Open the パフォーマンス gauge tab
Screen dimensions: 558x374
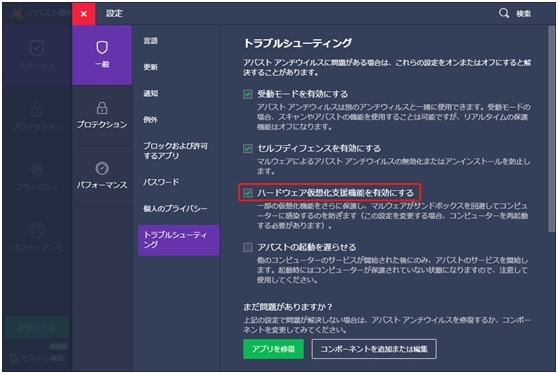click(102, 175)
